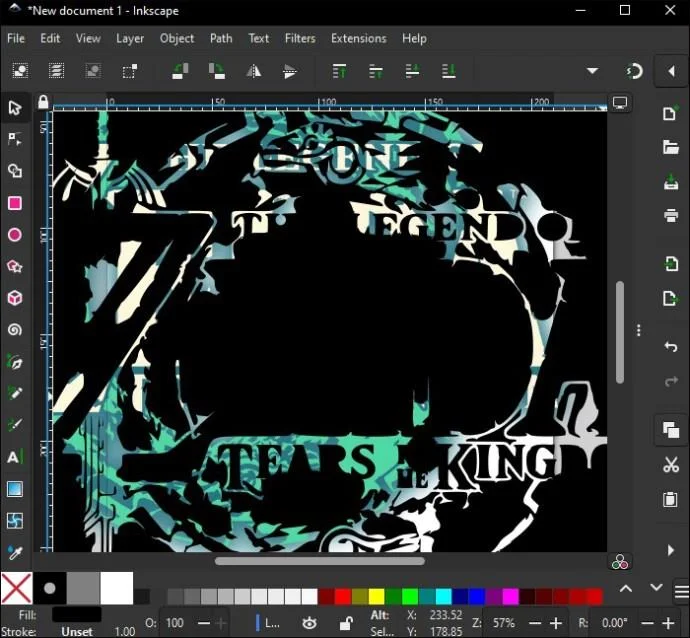
Task: Open palette menu hamburger icon
Action: [x=682, y=592]
